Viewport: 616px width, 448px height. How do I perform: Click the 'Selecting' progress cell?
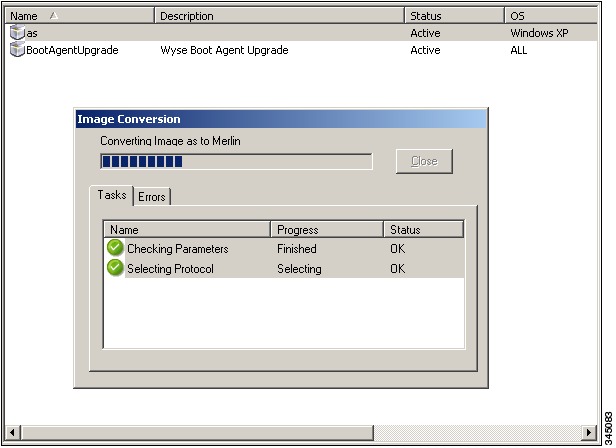[299, 269]
